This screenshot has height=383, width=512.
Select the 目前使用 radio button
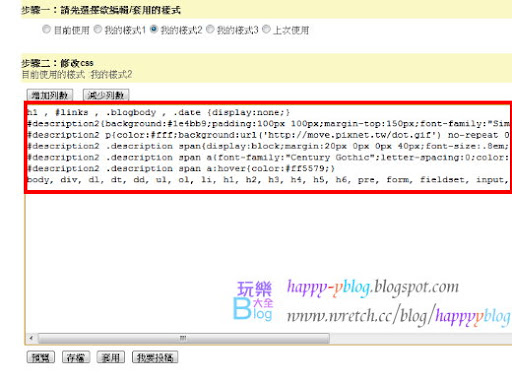(x=46, y=29)
